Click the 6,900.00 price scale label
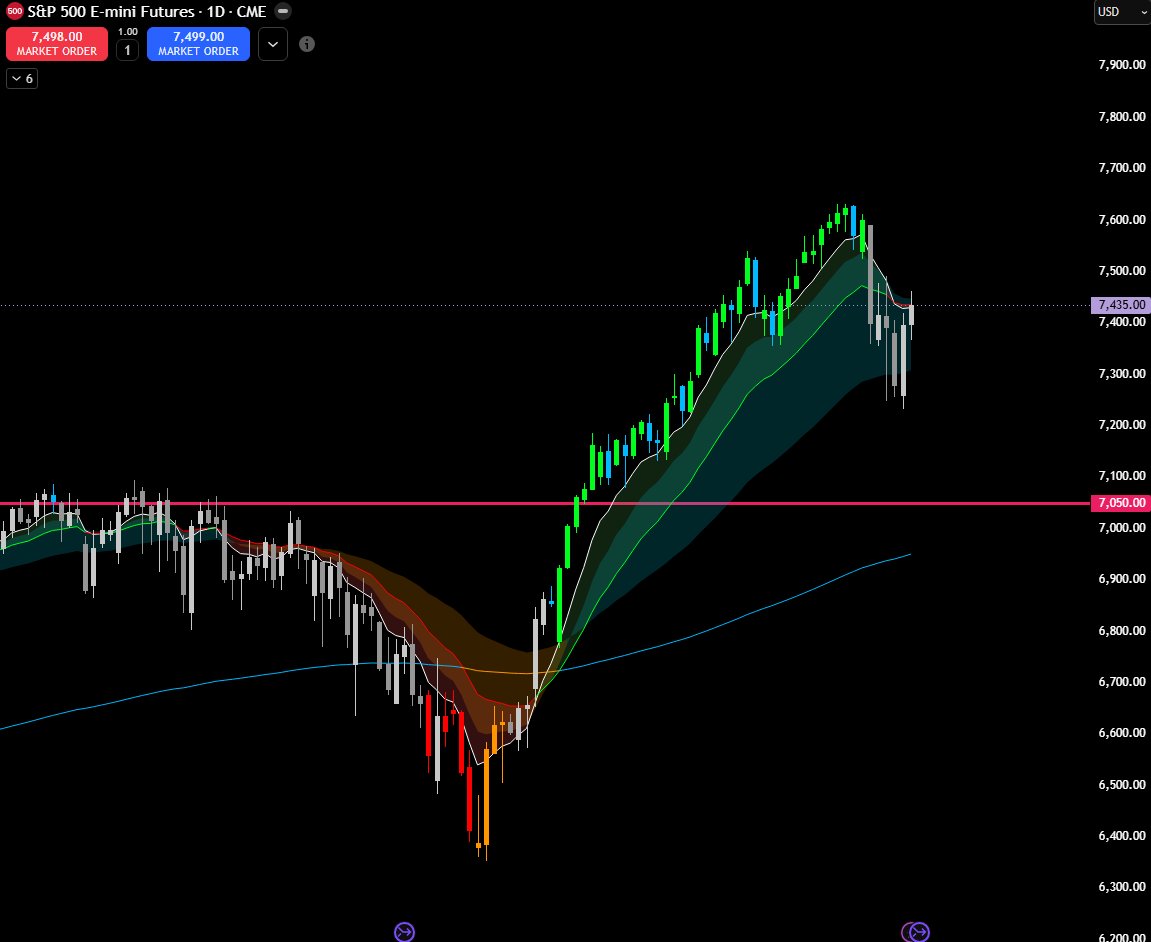This screenshot has height=942, width=1151. pyautogui.click(x=1122, y=579)
